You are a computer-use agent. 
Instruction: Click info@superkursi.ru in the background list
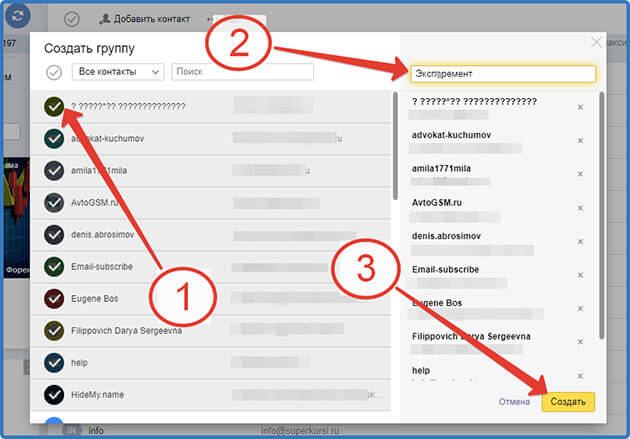(x=300, y=431)
